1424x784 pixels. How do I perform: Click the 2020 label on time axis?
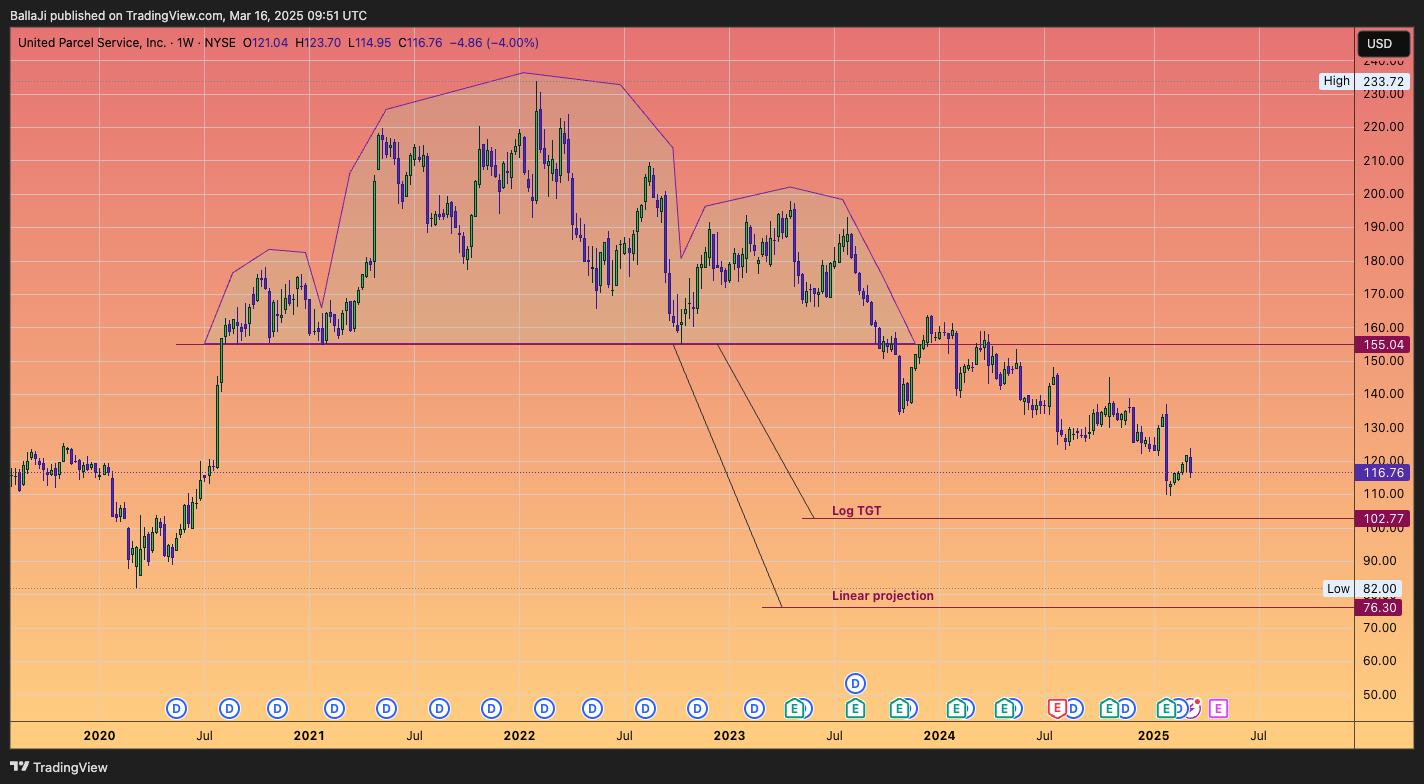click(99, 736)
